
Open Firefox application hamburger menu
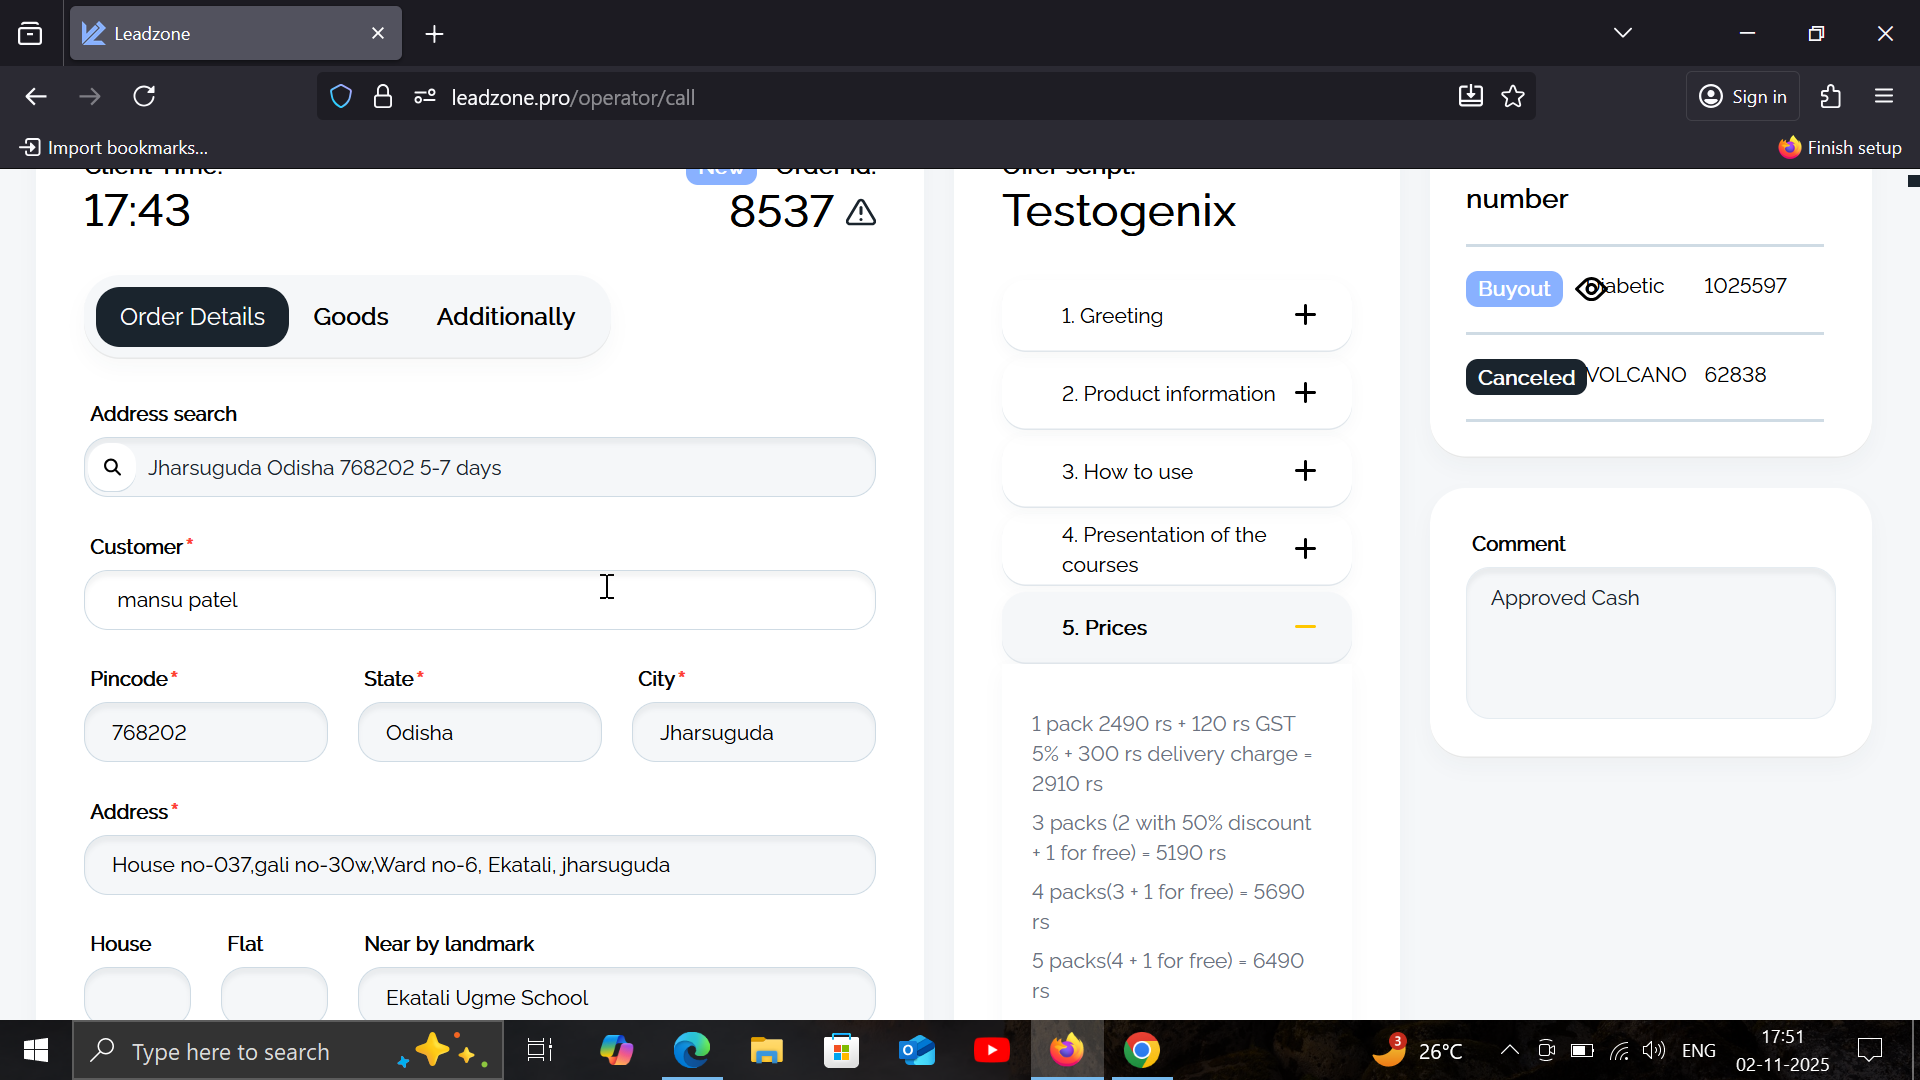pyautogui.click(x=1884, y=97)
